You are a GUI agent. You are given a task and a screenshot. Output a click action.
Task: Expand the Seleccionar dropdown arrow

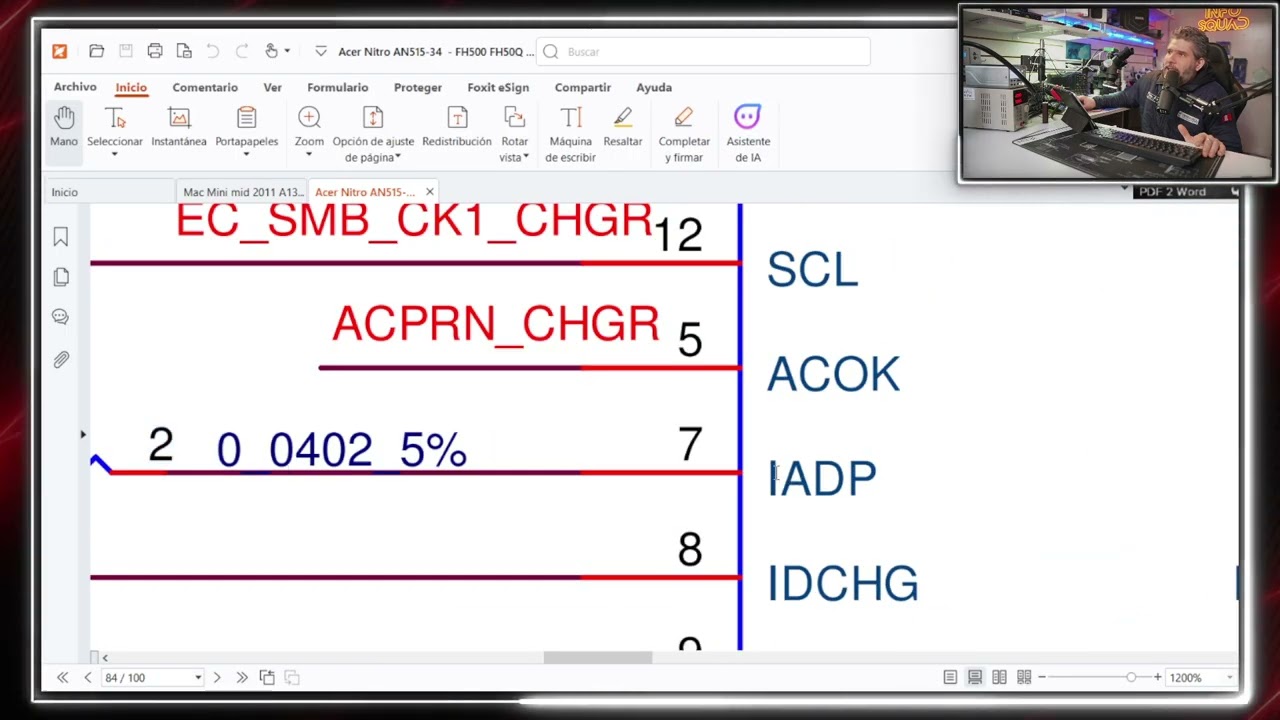115,155
